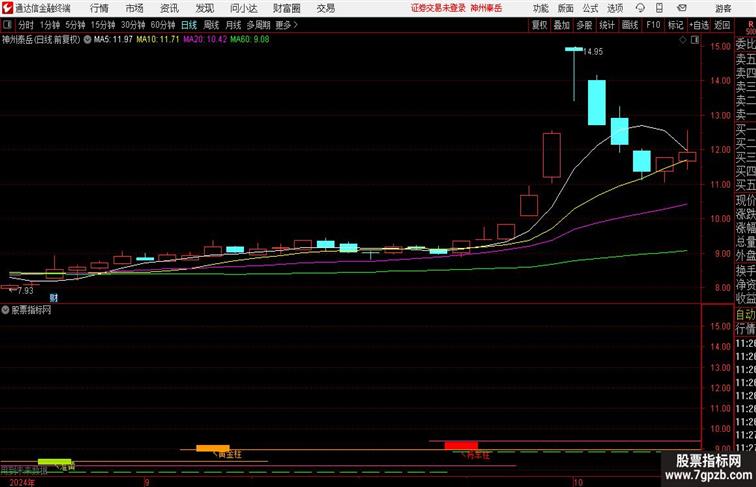Open the 财富圈 menu

click(286, 8)
